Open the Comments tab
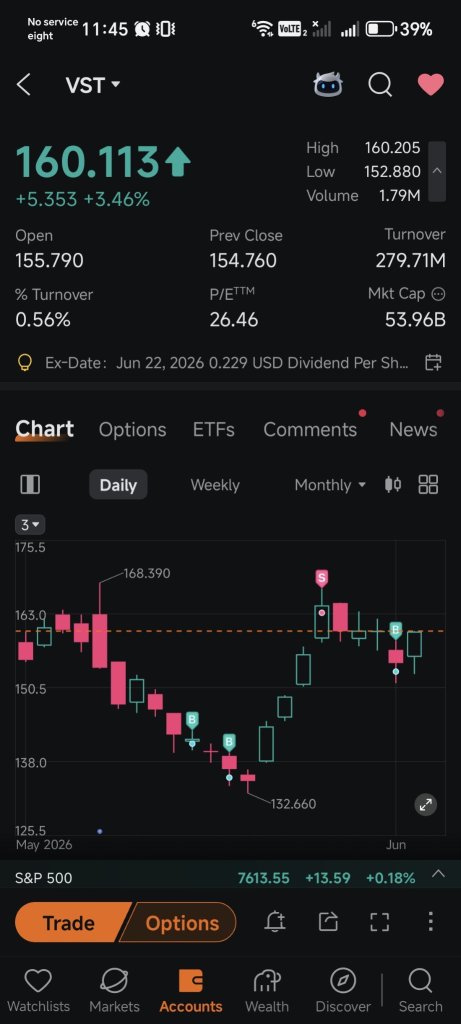461x1024 pixels. click(x=310, y=430)
